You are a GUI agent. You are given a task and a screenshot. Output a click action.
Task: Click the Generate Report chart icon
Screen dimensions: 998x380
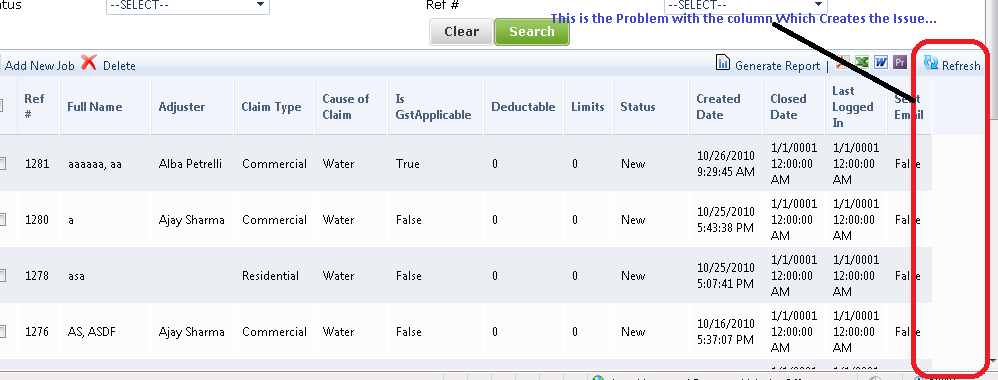(x=723, y=62)
